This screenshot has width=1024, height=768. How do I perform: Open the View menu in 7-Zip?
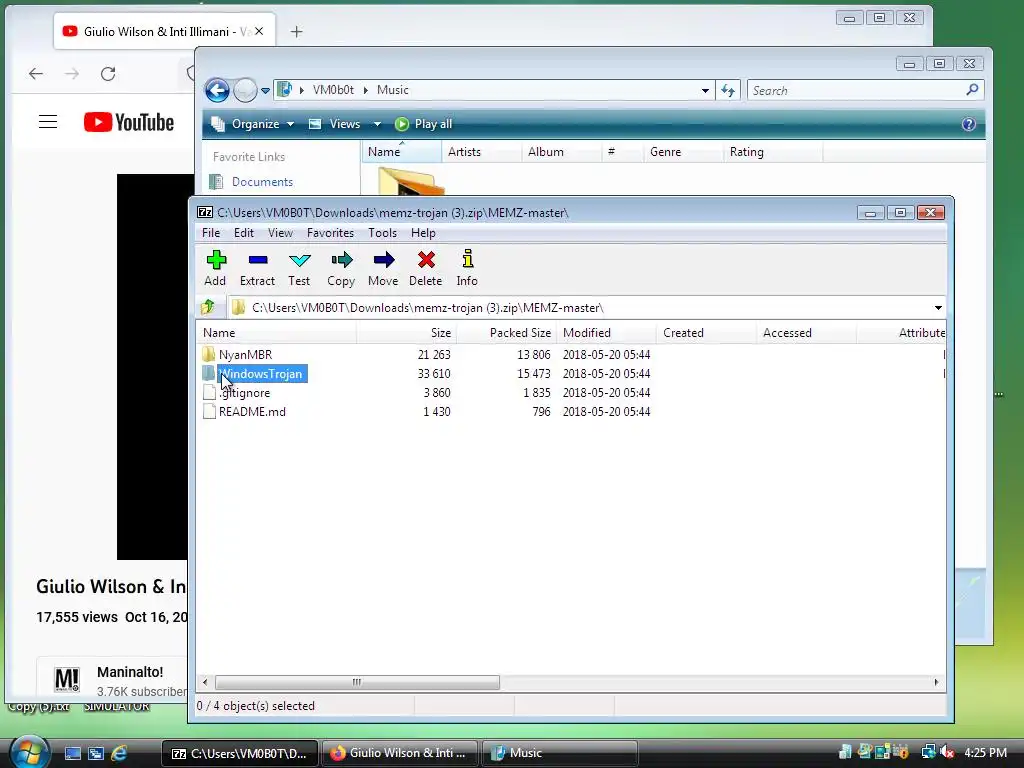point(280,232)
